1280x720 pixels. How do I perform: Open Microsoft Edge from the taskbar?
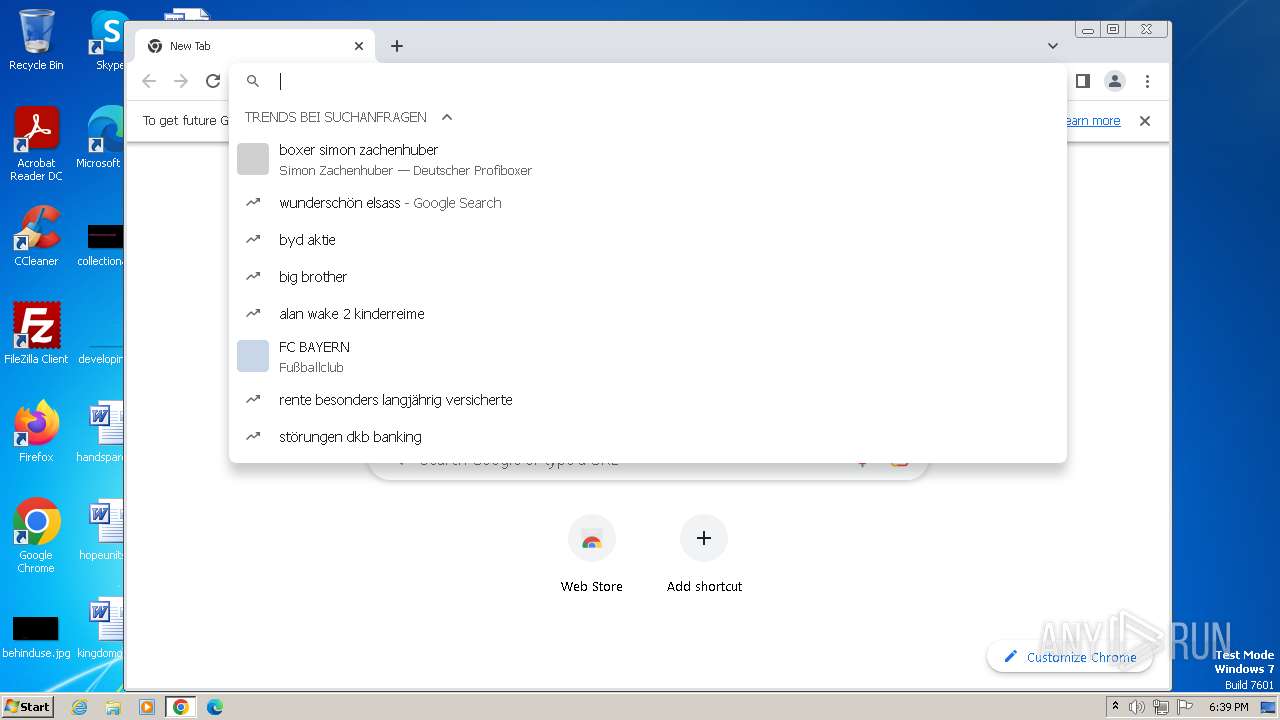(214, 707)
